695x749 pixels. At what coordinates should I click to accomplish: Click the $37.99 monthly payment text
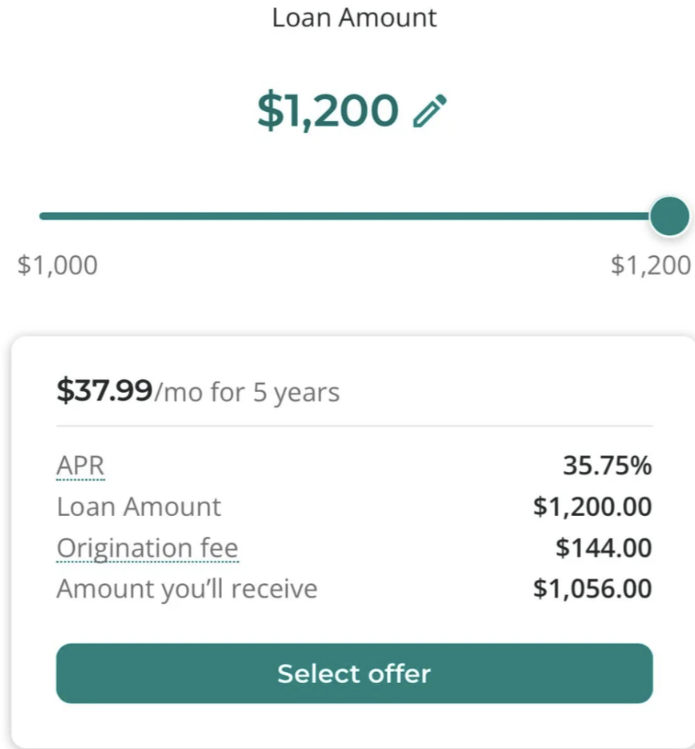[x=104, y=392]
